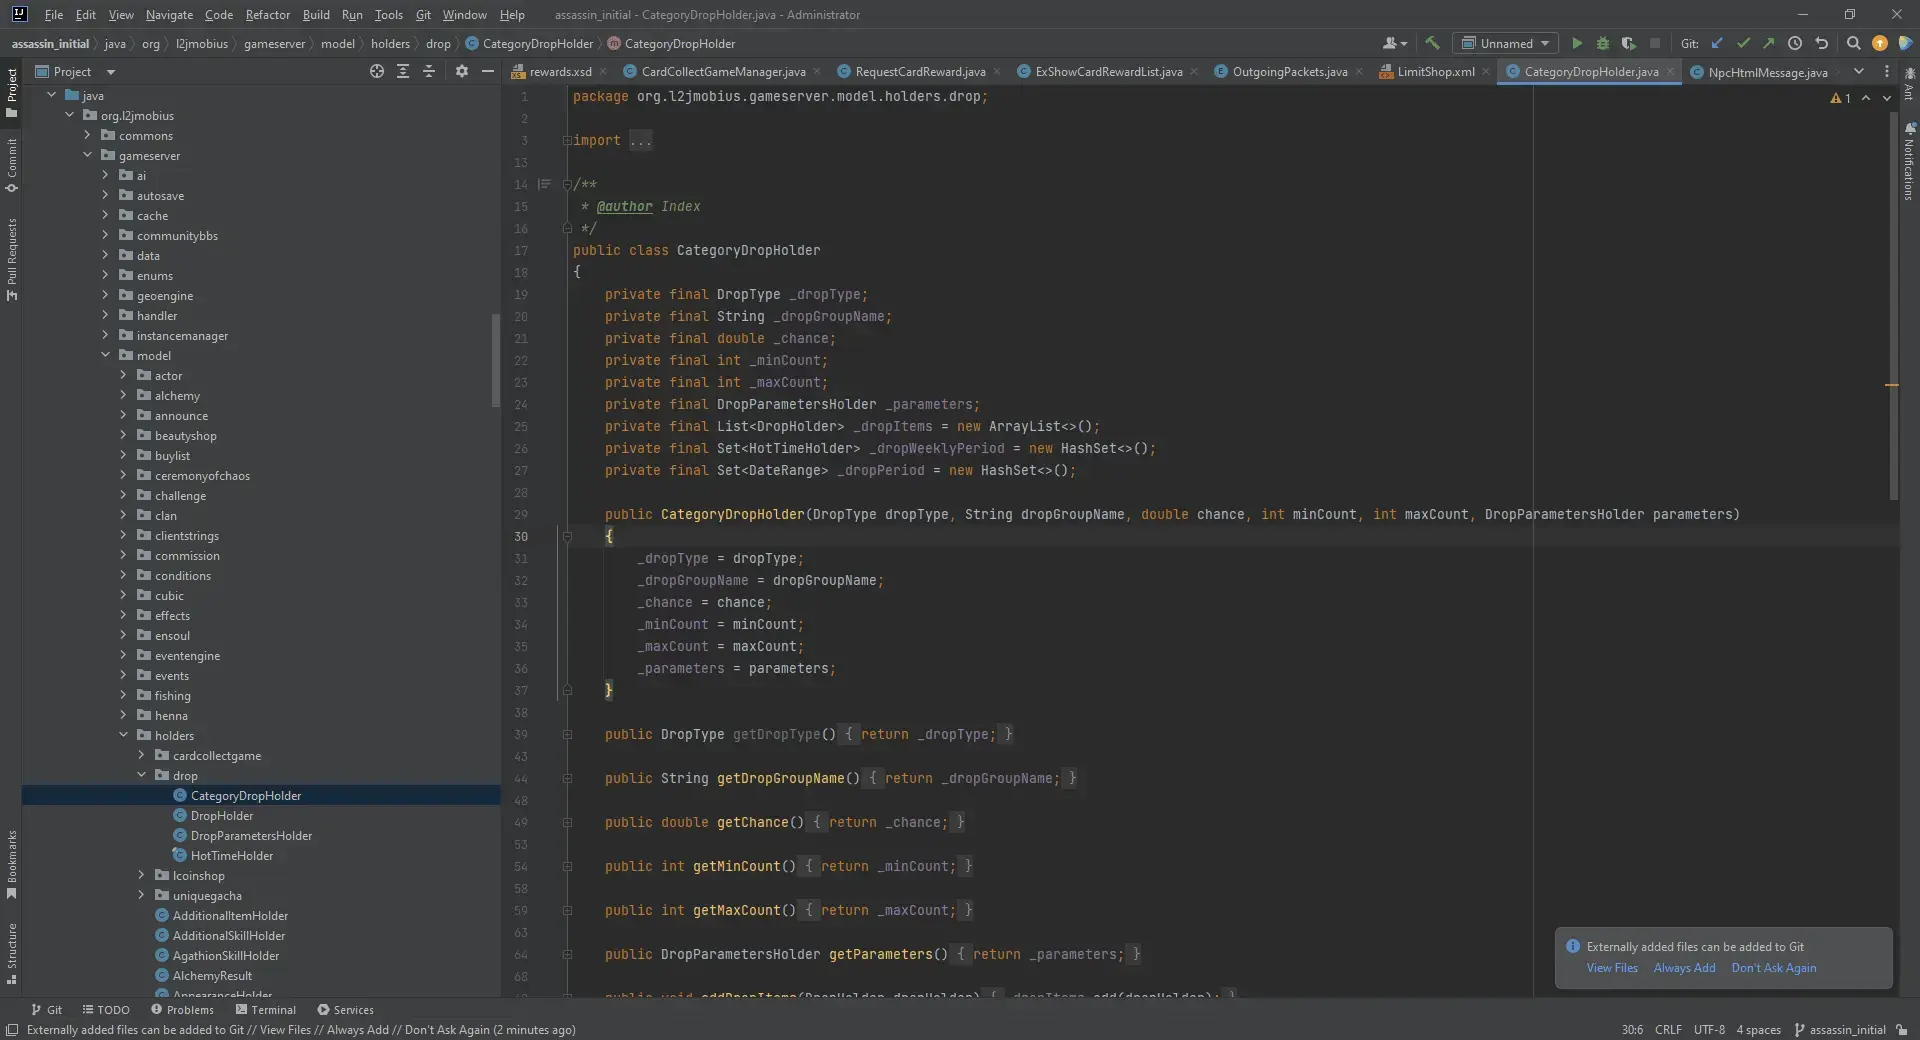Hide the Project panel with the minus icon
The height and width of the screenshot is (1040, 1920).
[487, 71]
